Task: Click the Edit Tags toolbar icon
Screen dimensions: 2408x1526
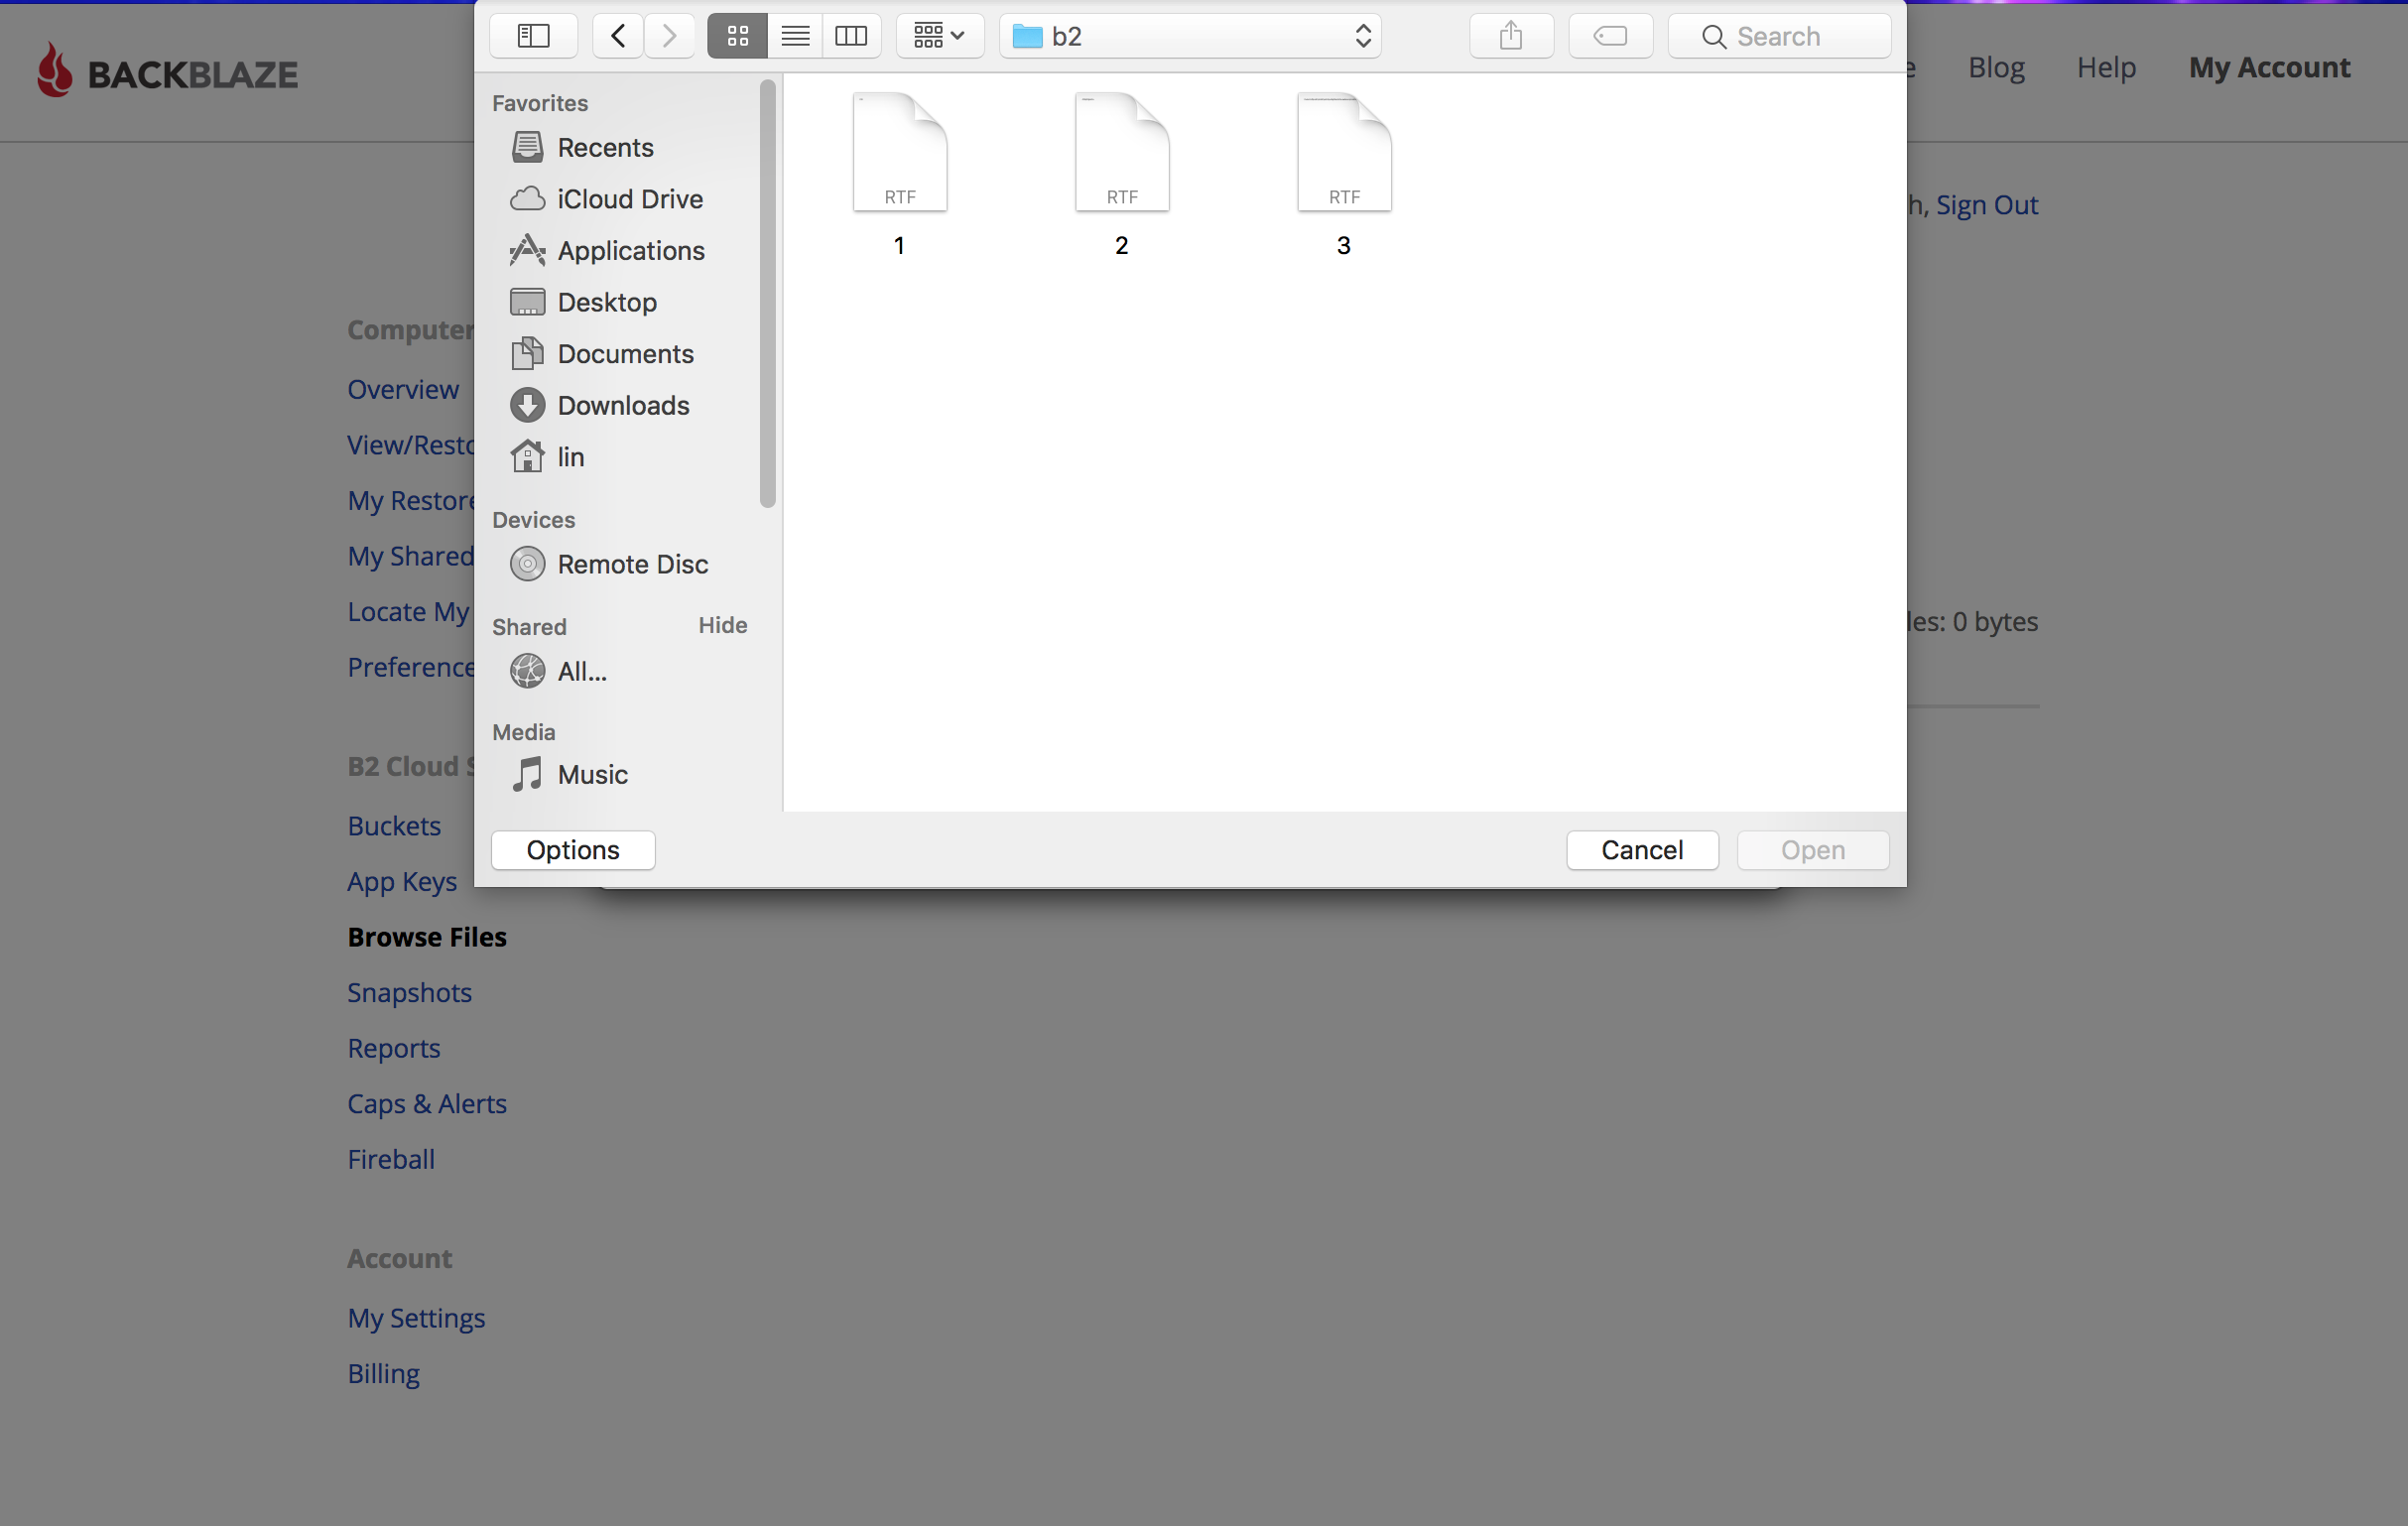Action: [x=1610, y=36]
